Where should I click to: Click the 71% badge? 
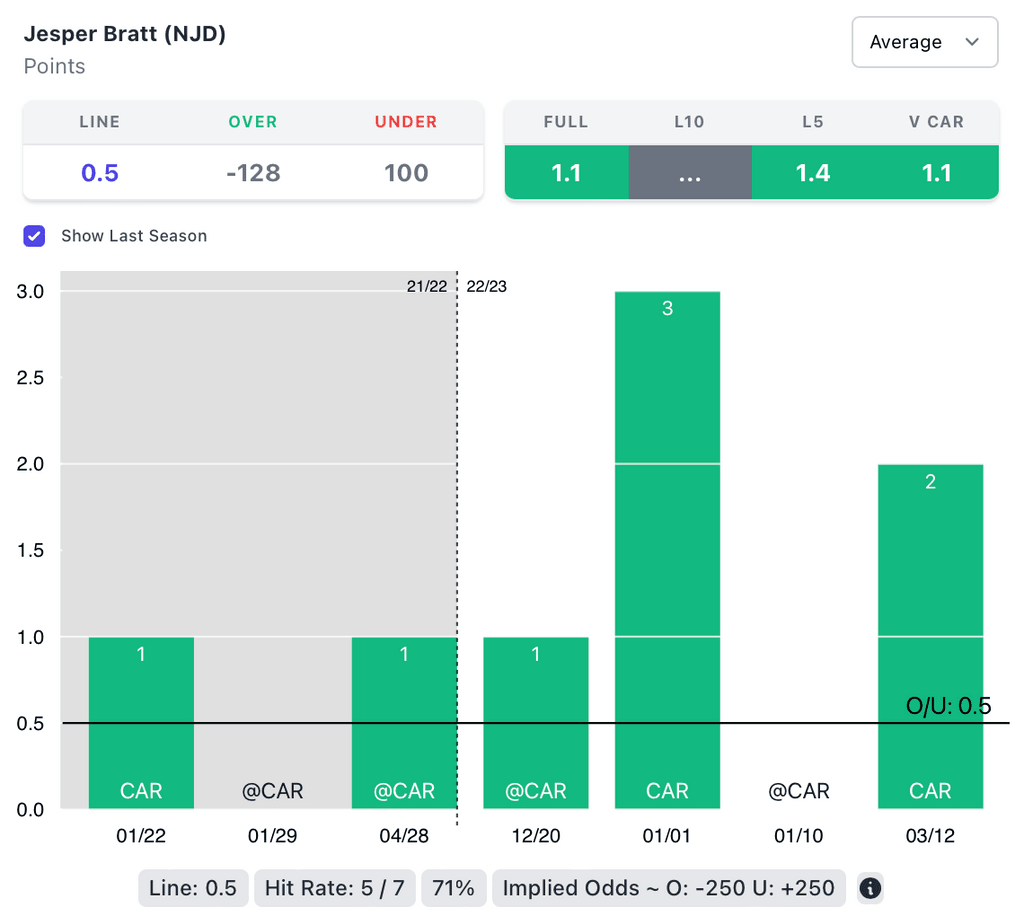click(x=454, y=888)
